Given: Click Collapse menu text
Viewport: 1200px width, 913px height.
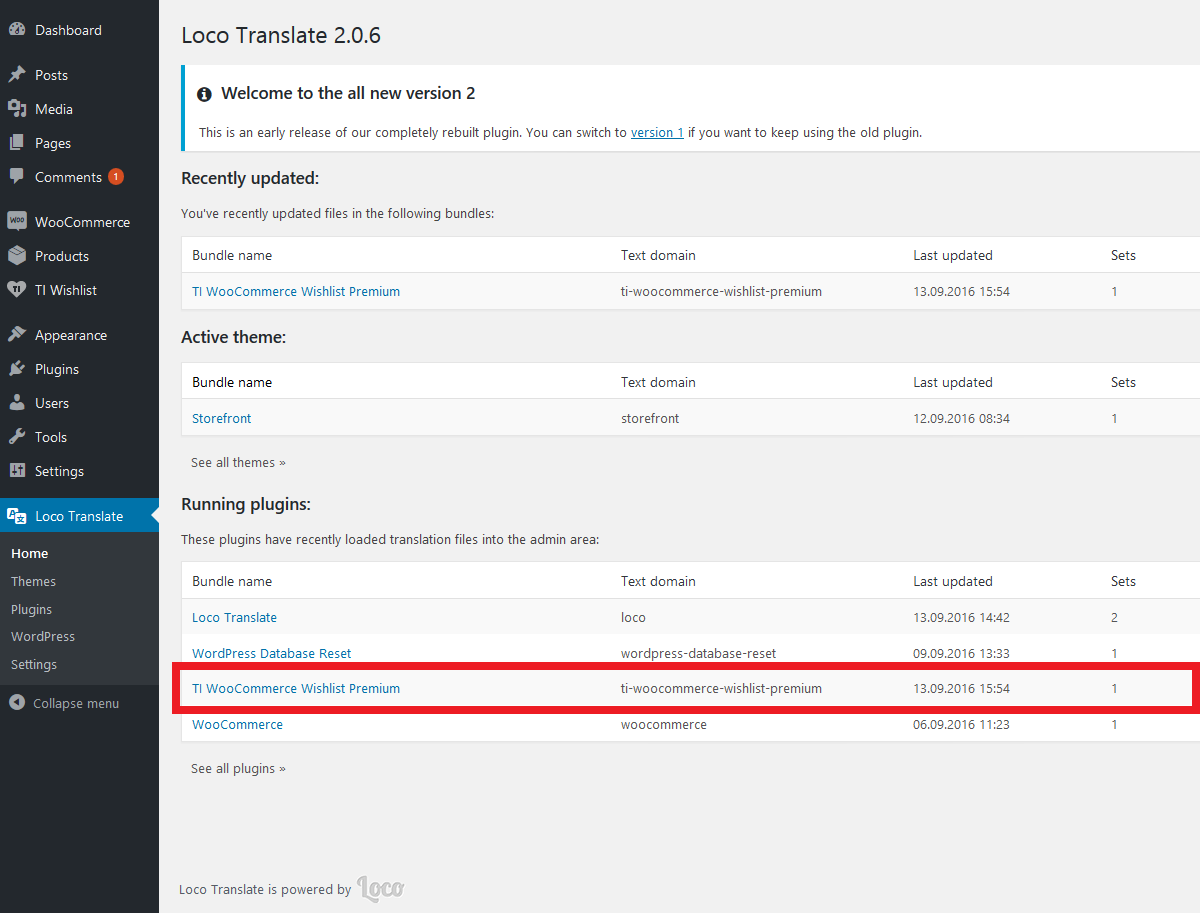Looking at the screenshot, I should tap(76, 703).
